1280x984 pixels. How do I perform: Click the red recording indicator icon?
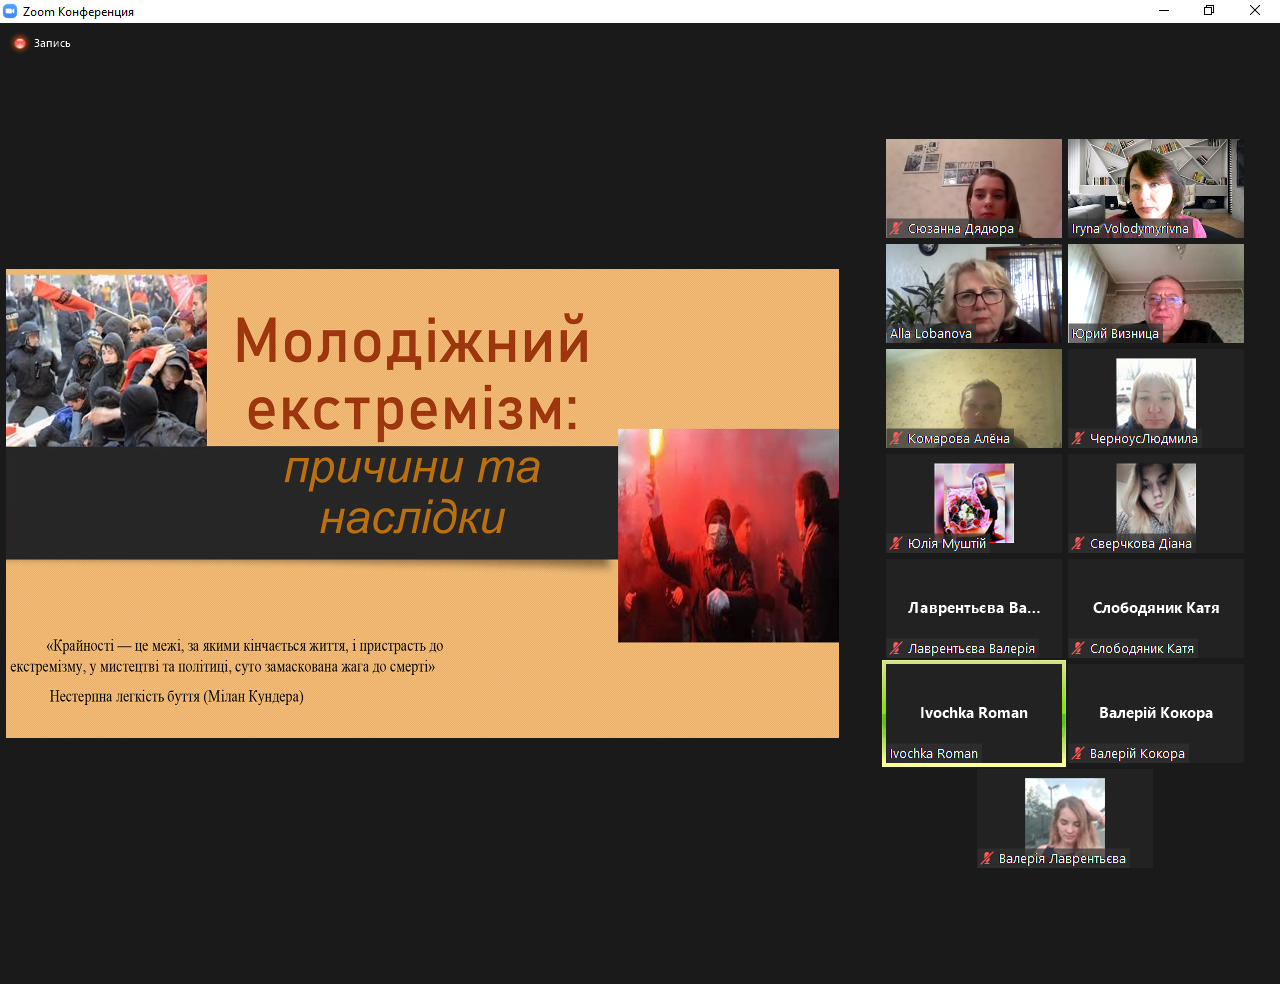(20, 43)
